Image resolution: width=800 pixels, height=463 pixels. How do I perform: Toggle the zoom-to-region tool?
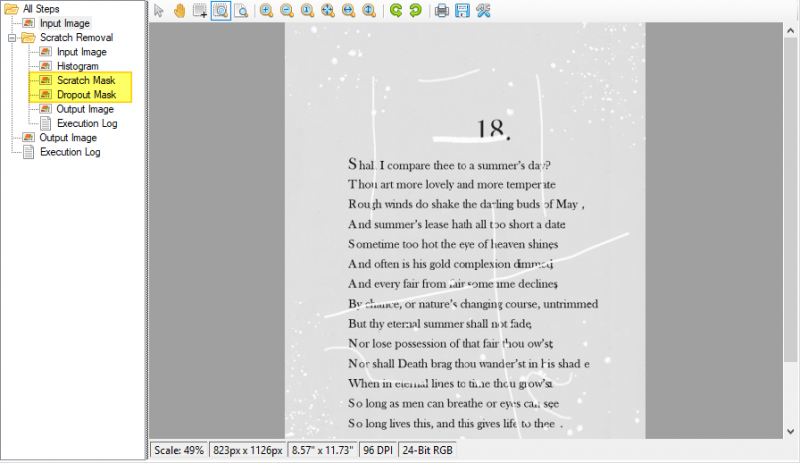220,11
